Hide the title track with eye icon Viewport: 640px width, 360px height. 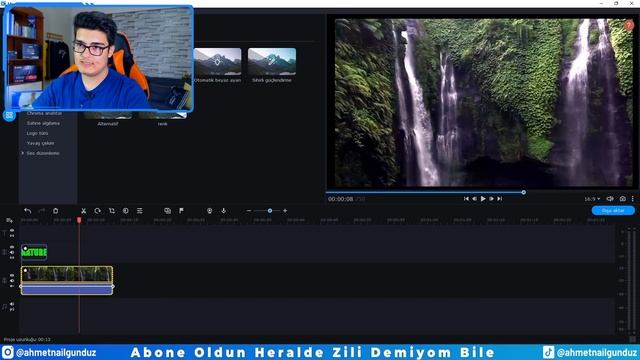coord(12,231)
